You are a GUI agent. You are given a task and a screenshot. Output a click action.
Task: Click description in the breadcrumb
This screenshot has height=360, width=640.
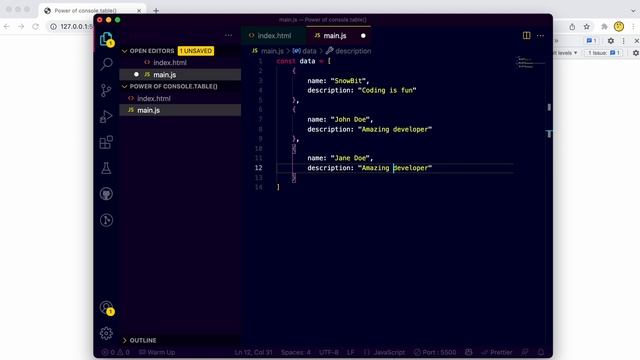[x=348, y=51]
